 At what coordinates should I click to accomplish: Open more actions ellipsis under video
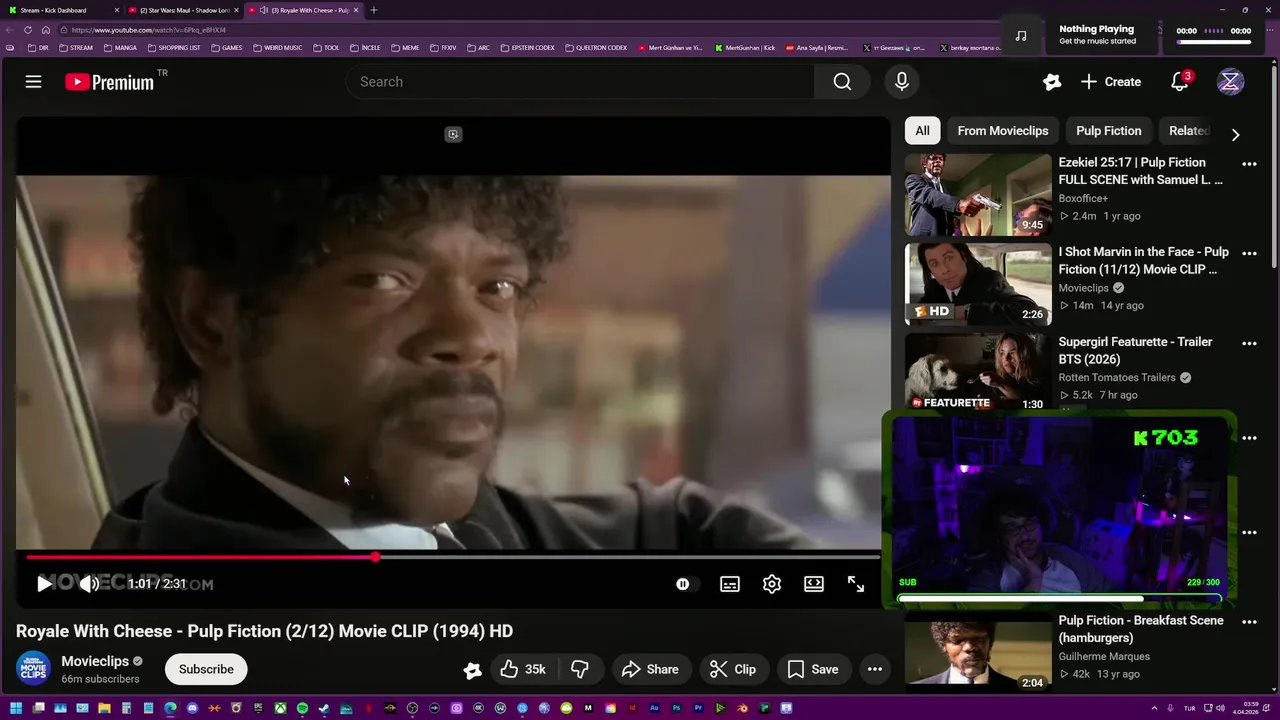point(875,669)
